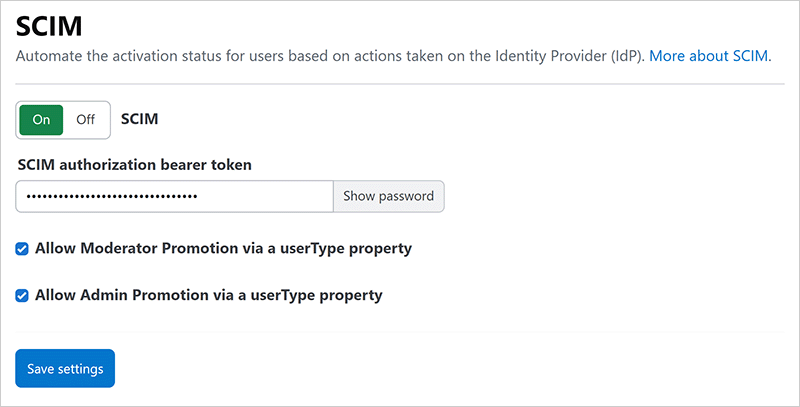Uncheck the Allow Moderator Promotion checkbox

tap(22, 248)
